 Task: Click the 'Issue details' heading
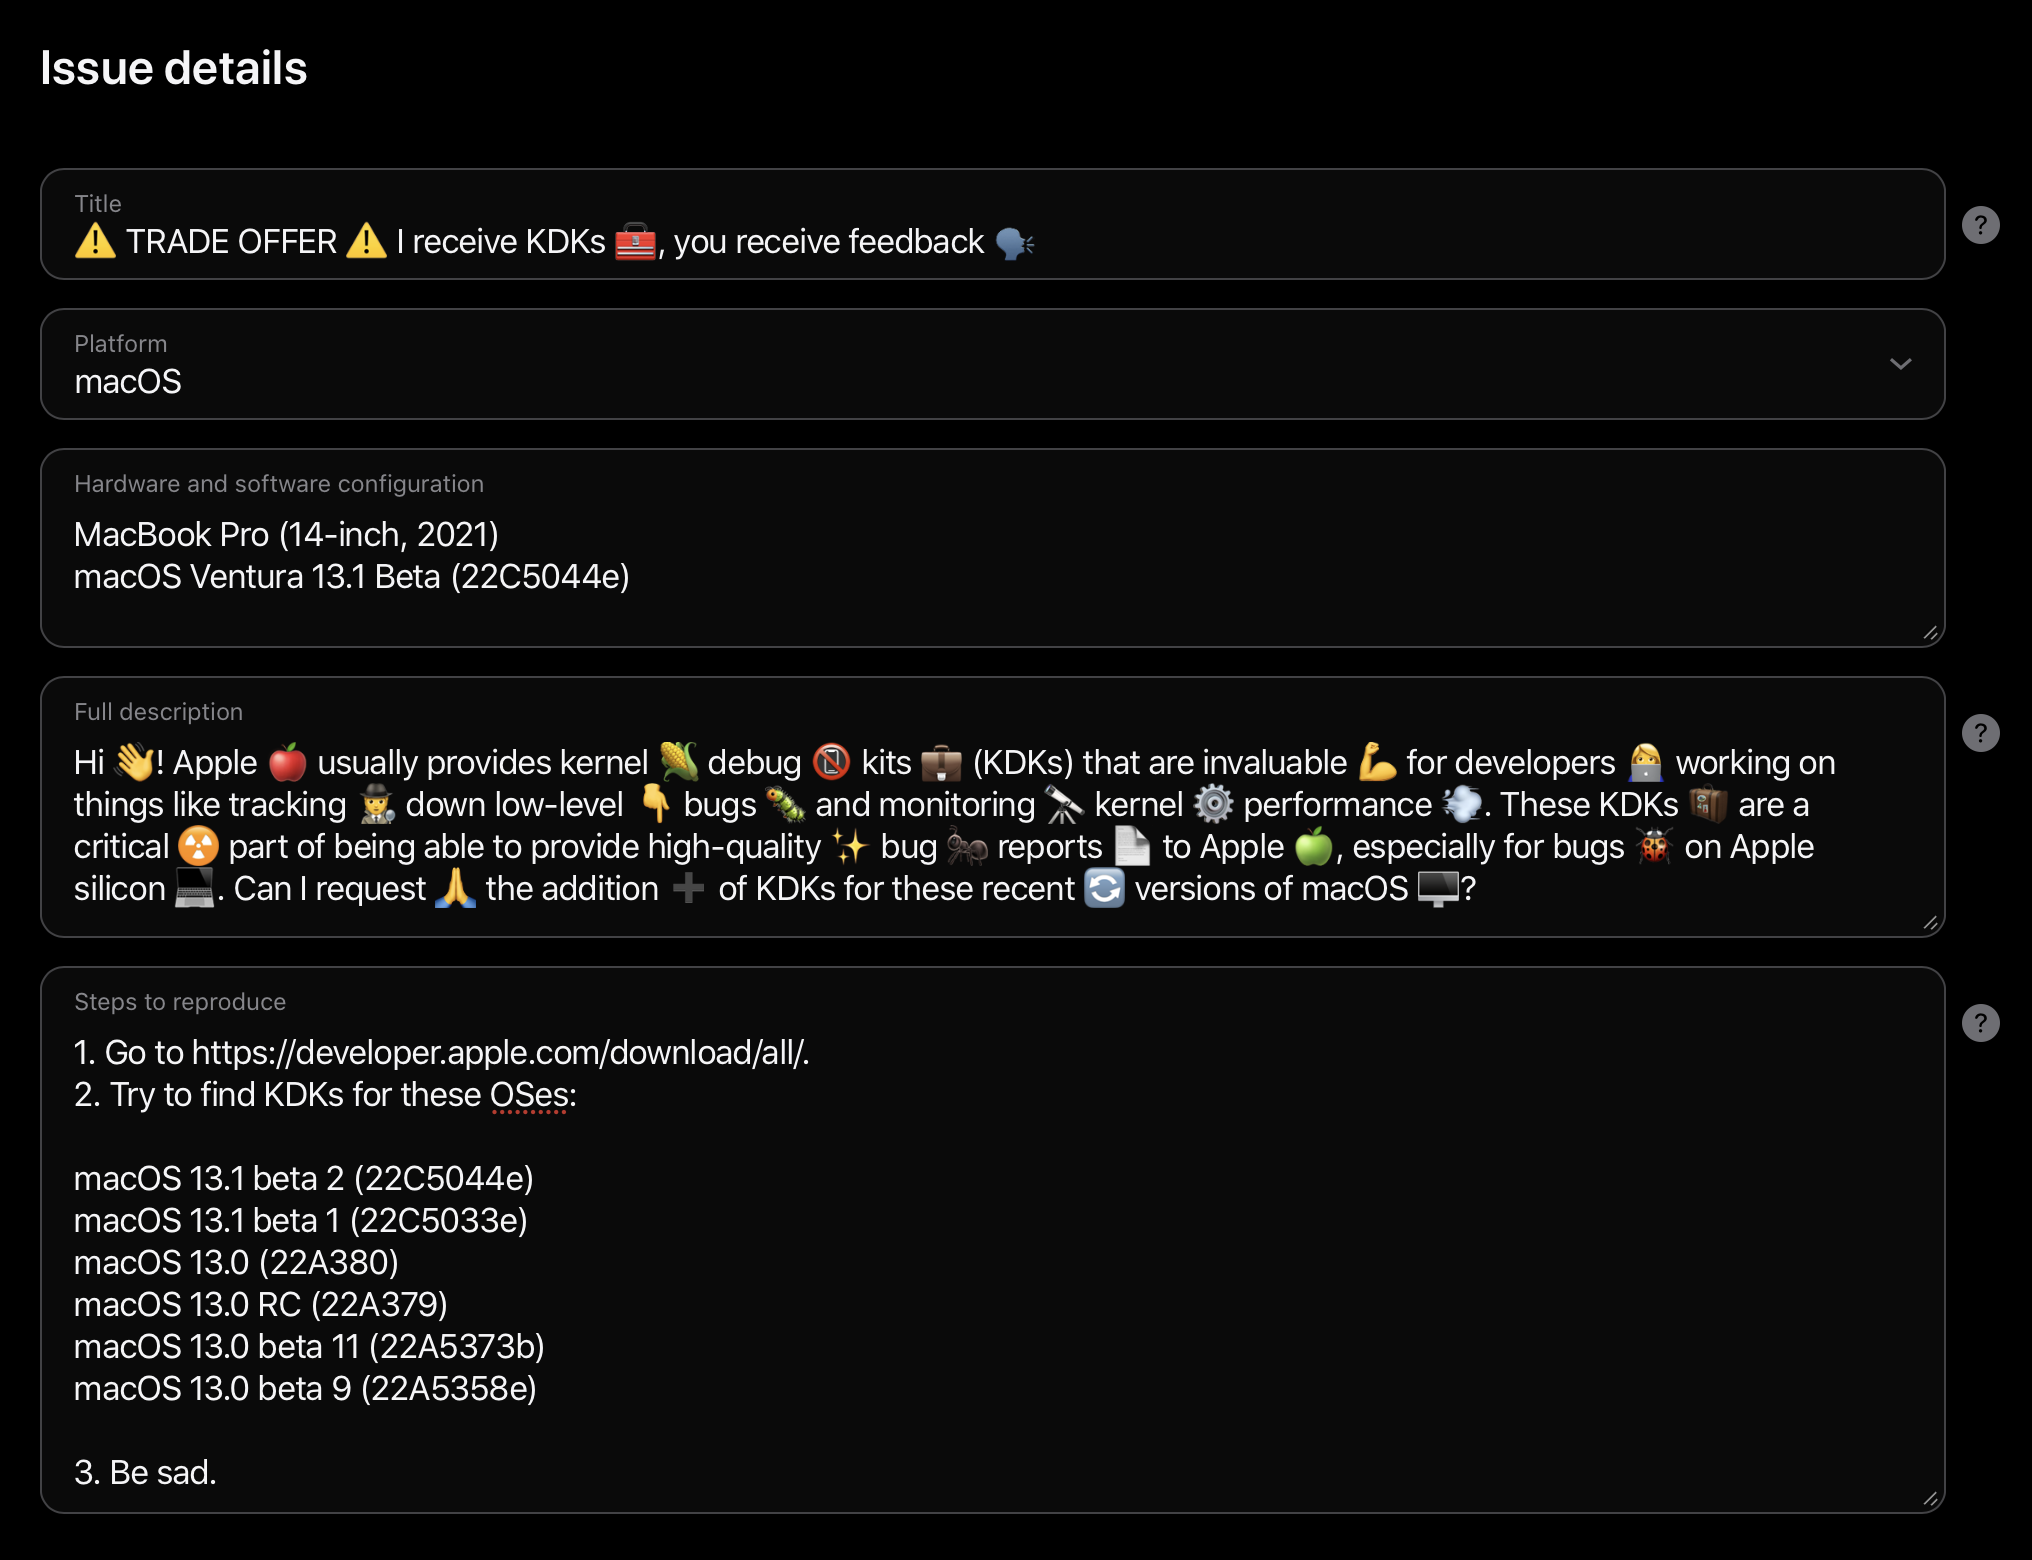[174, 68]
